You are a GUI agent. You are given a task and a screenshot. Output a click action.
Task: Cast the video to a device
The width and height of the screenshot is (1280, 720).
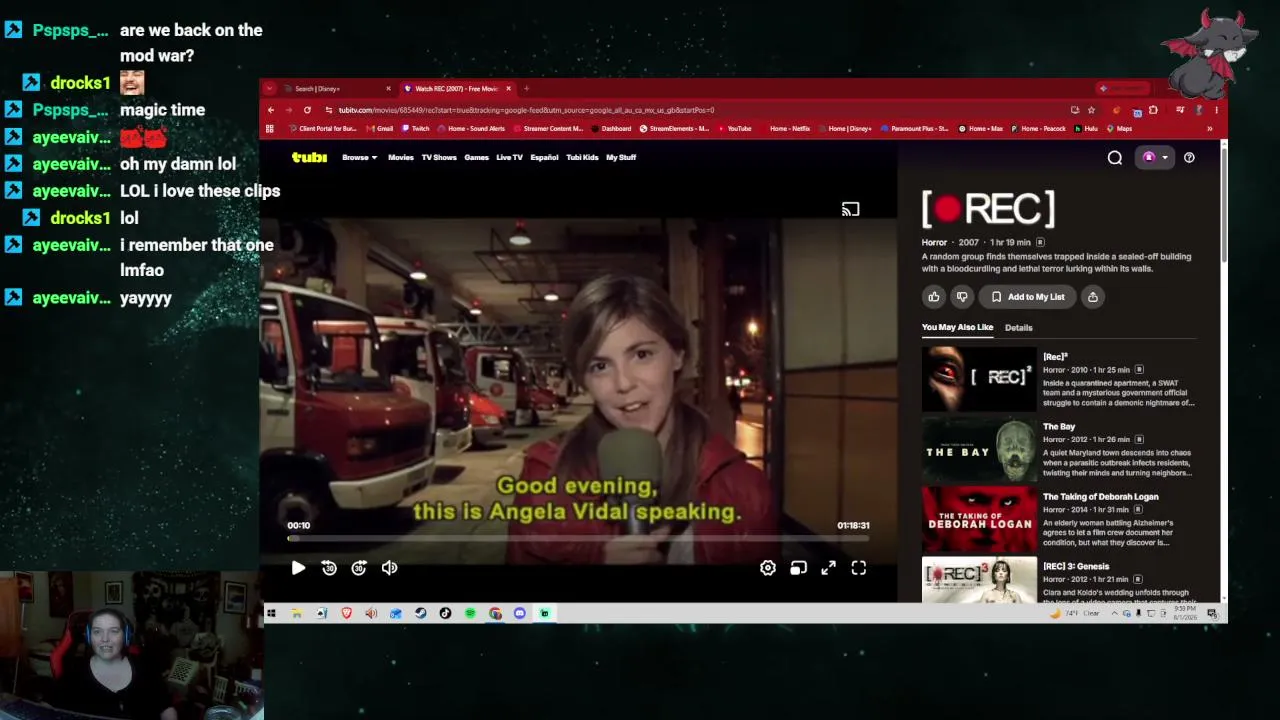click(850, 209)
